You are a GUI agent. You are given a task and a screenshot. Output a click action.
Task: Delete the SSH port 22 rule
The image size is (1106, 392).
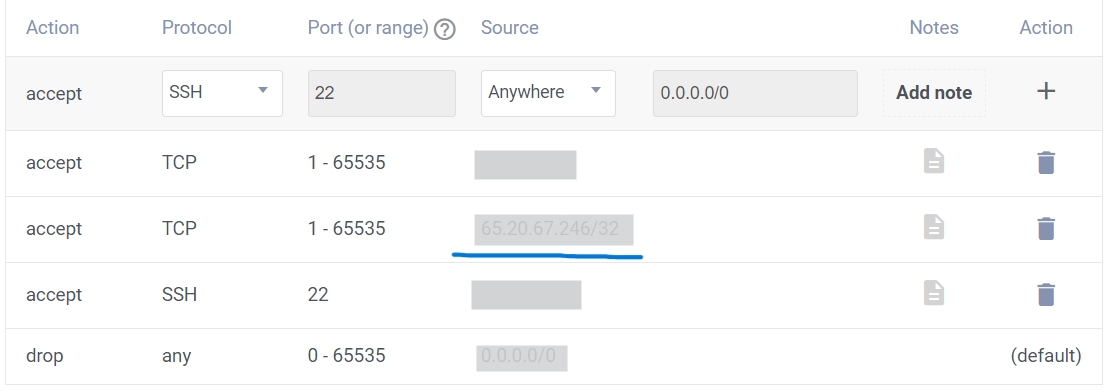1046,294
